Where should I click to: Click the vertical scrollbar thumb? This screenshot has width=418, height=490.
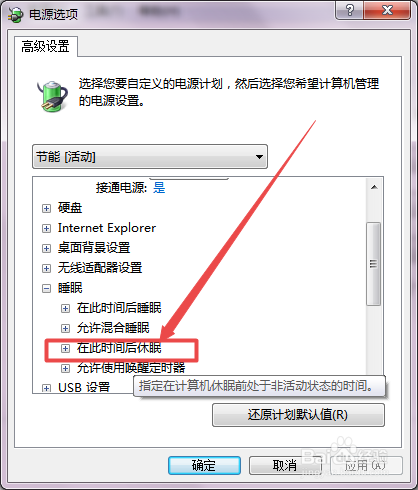coord(374,264)
